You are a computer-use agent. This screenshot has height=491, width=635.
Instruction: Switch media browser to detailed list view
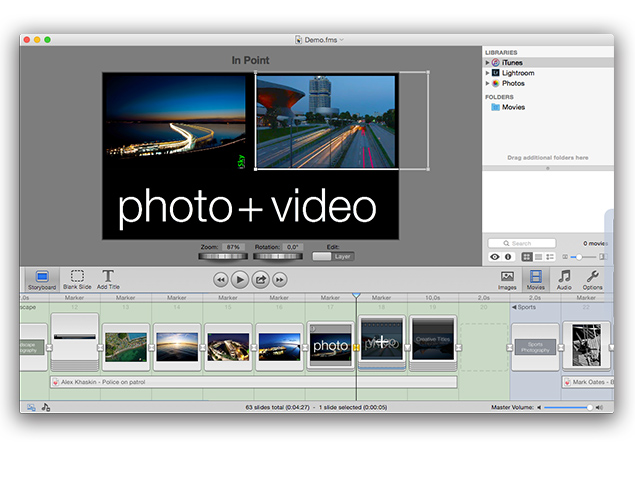click(x=550, y=257)
